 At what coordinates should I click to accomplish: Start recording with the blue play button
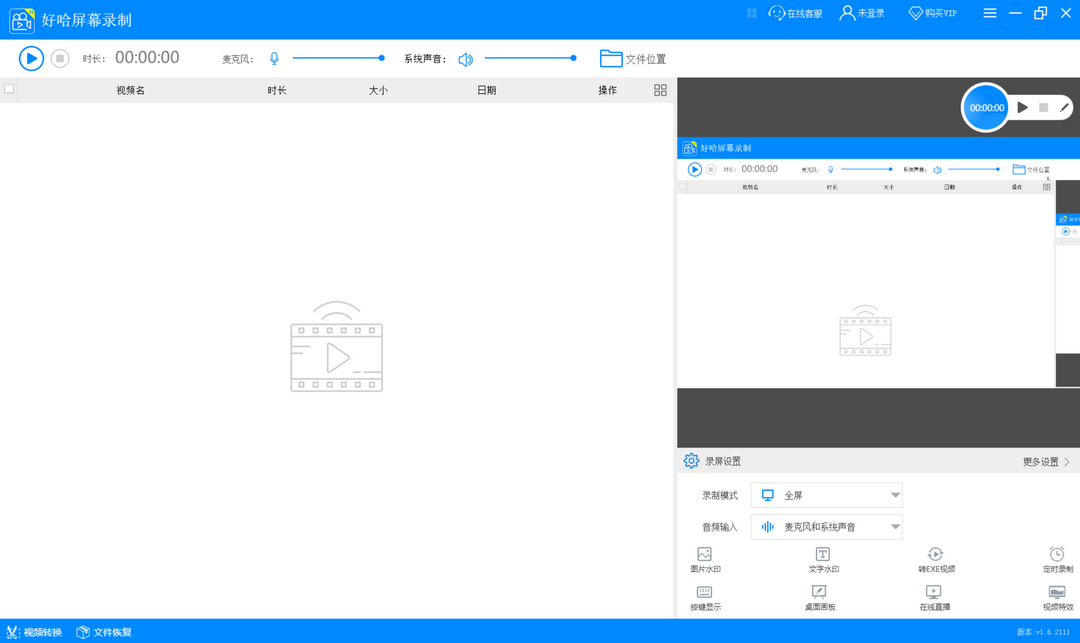point(31,59)
